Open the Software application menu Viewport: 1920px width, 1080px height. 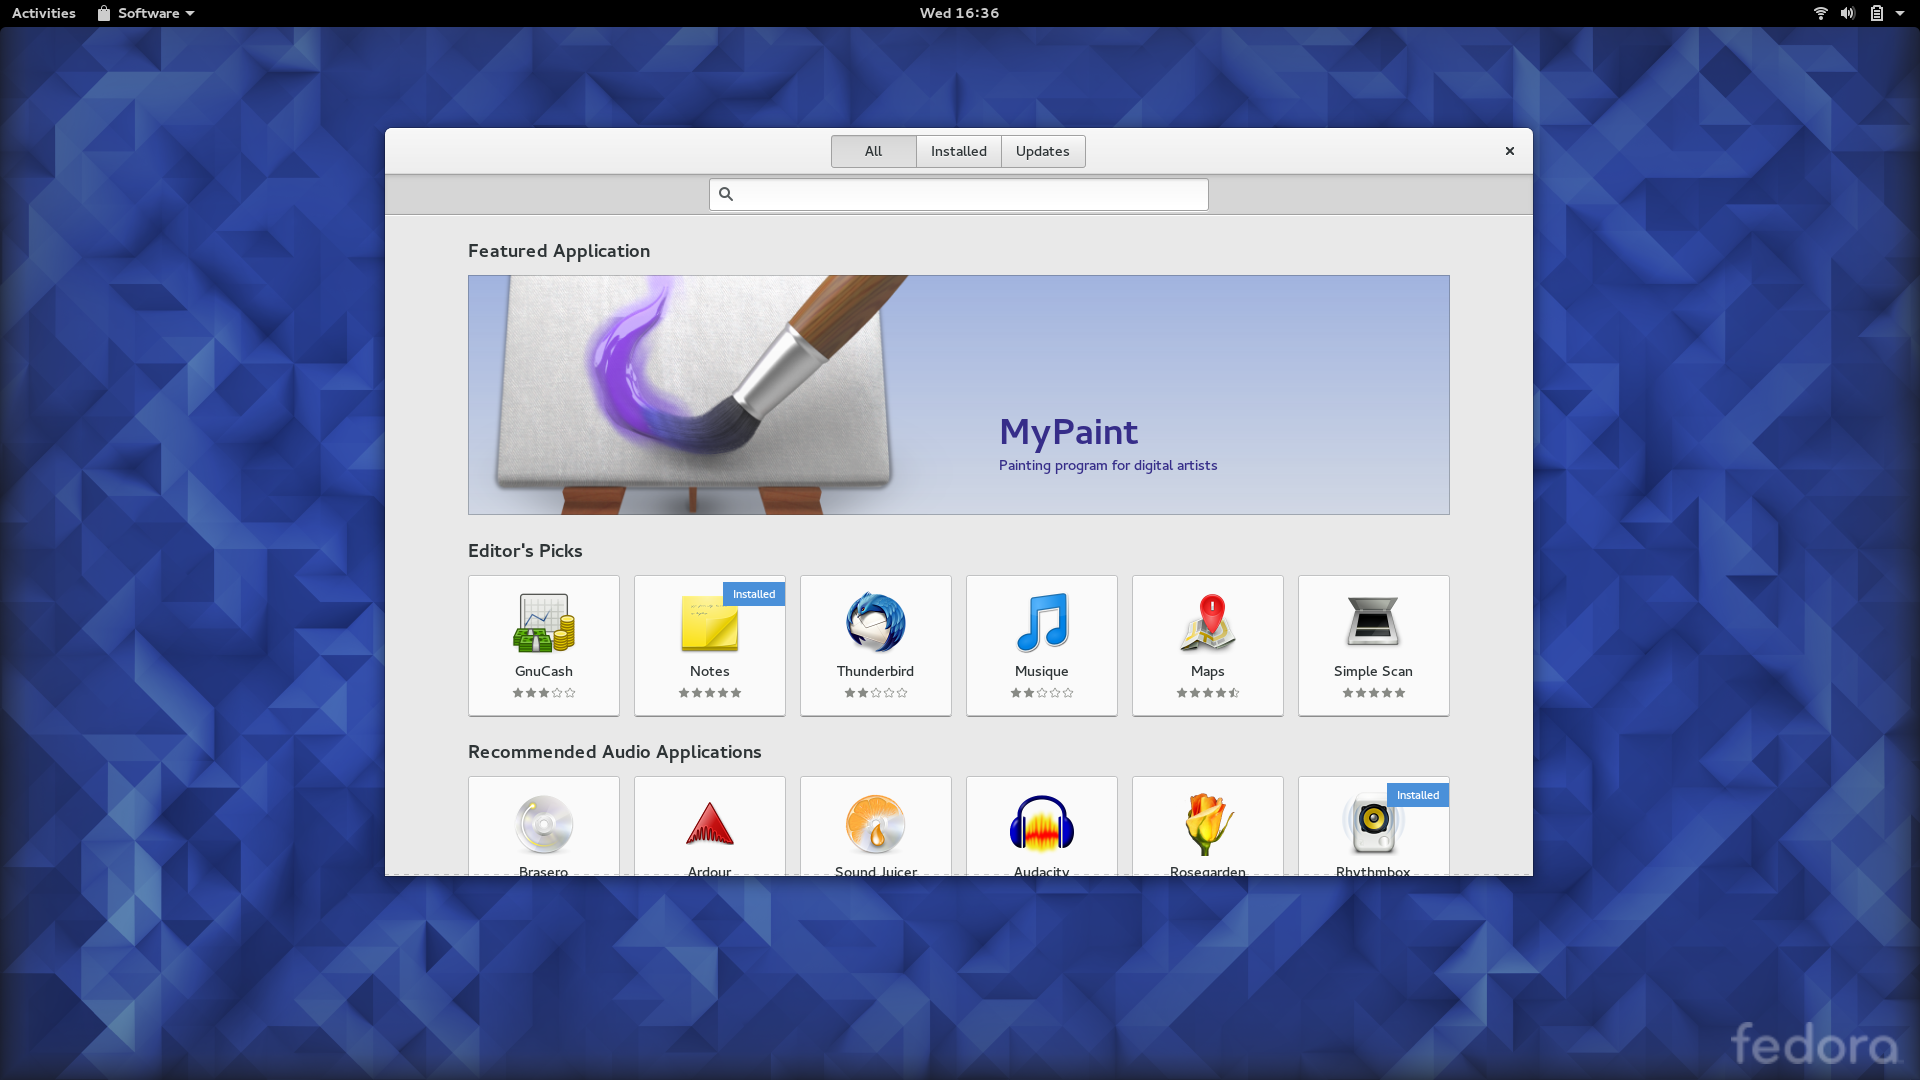[146, 13]
